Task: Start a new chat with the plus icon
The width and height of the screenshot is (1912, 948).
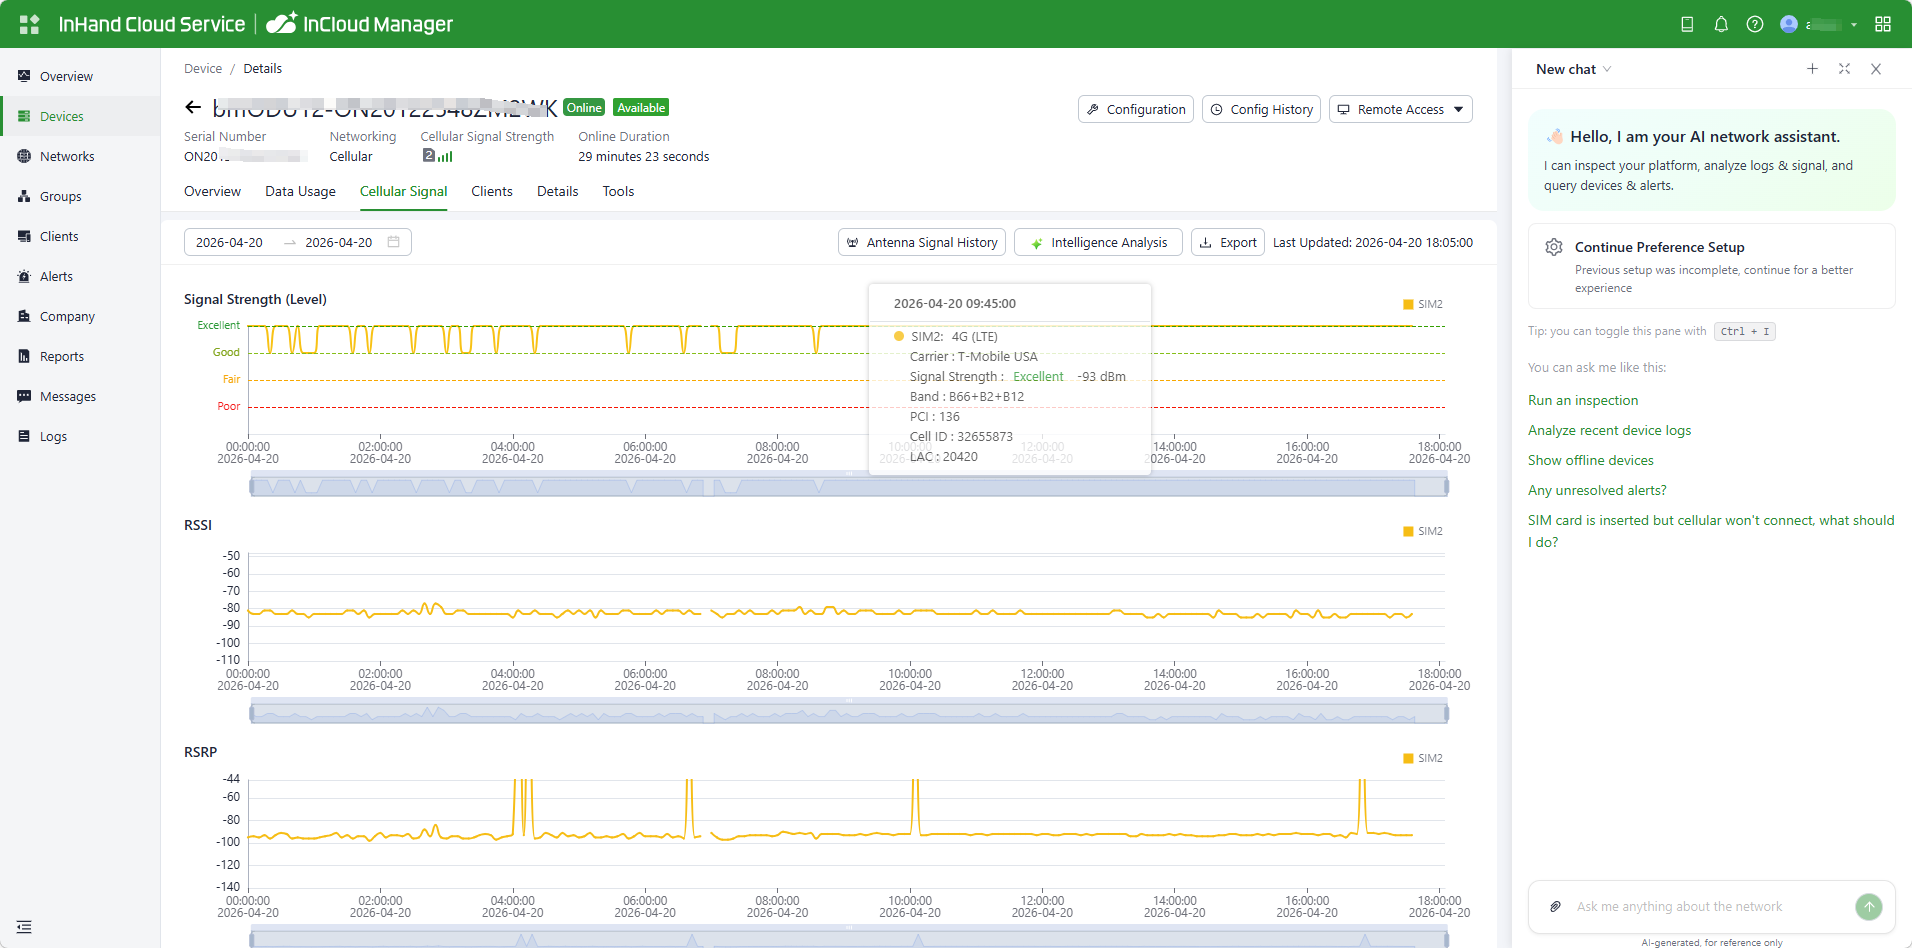Action: [1812, 69]
